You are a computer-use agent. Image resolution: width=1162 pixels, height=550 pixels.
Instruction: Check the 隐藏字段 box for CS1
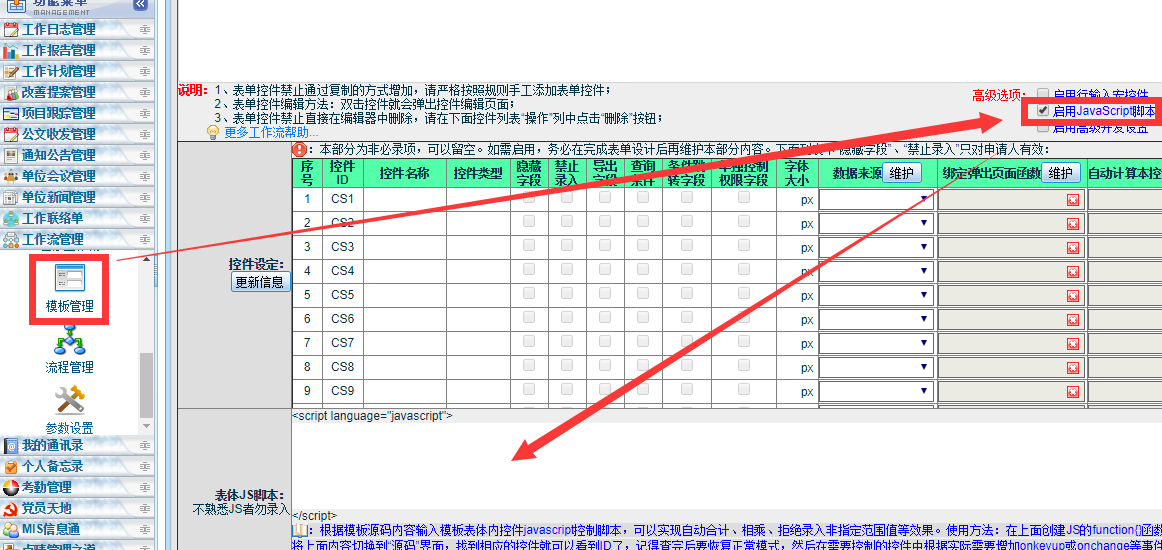click(x=529, y=198)
